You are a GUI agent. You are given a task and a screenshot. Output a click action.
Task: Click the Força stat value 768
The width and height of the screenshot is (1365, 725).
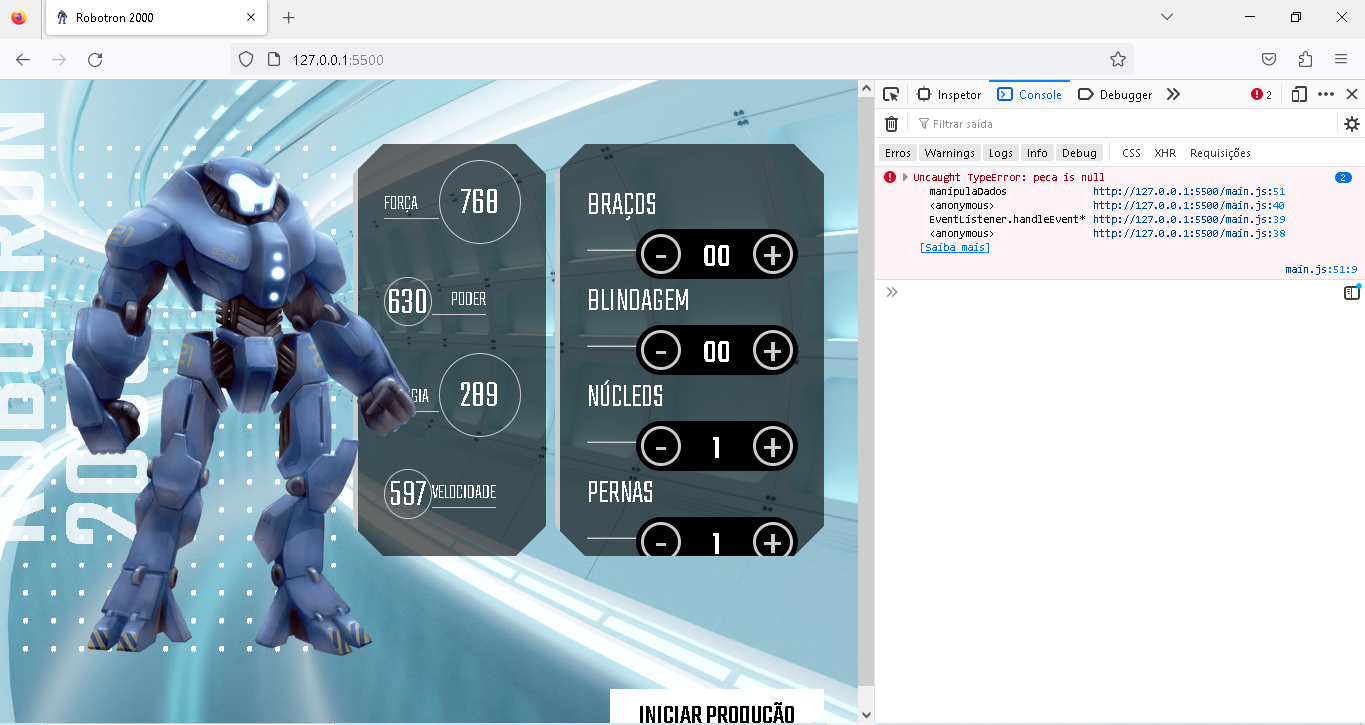tap(479, 202)
